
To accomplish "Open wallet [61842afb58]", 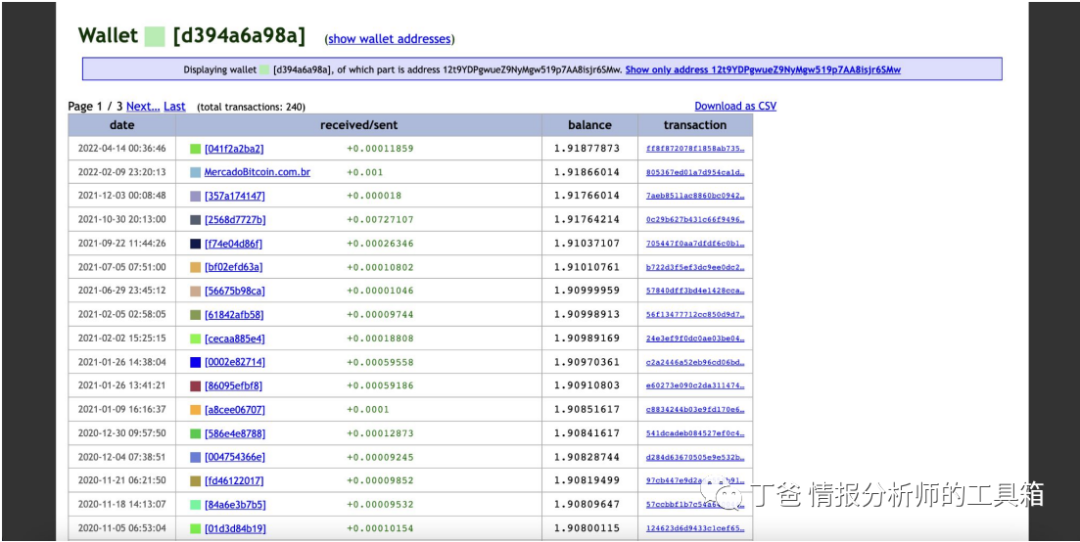I will pyautogui.click(x=234, y=315).
